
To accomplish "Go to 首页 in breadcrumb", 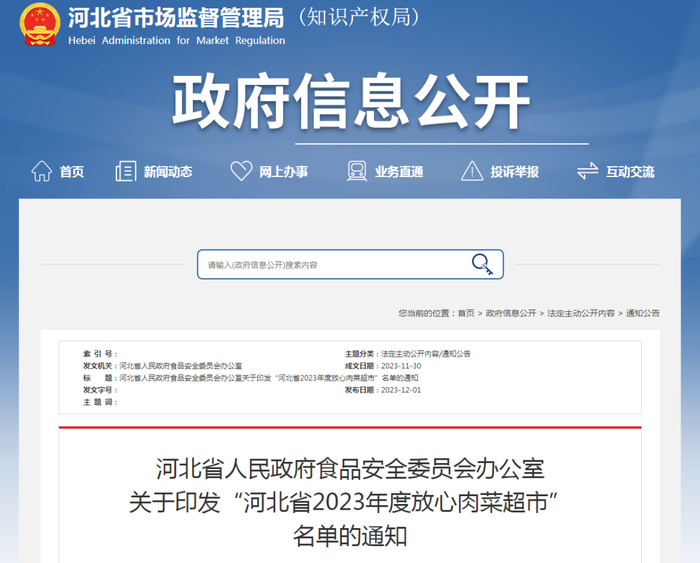I will [466, 313].
